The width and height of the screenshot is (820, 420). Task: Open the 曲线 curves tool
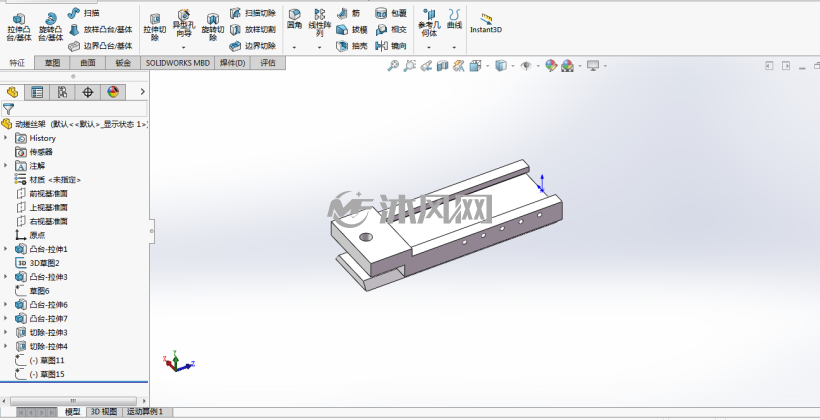pyautogui.click(x=454, y=19)
